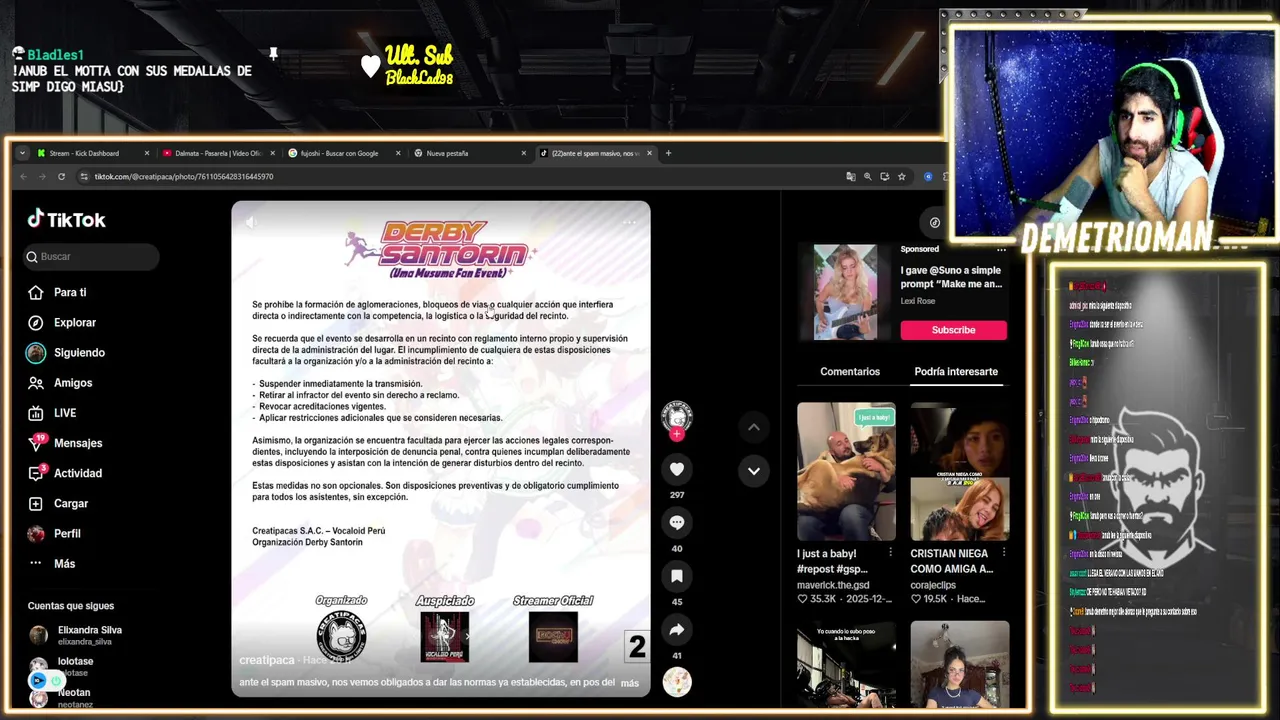This screenshot has height=720, width=1280.
Task: Open your Perfil page
Action: (x=67, y=534)
